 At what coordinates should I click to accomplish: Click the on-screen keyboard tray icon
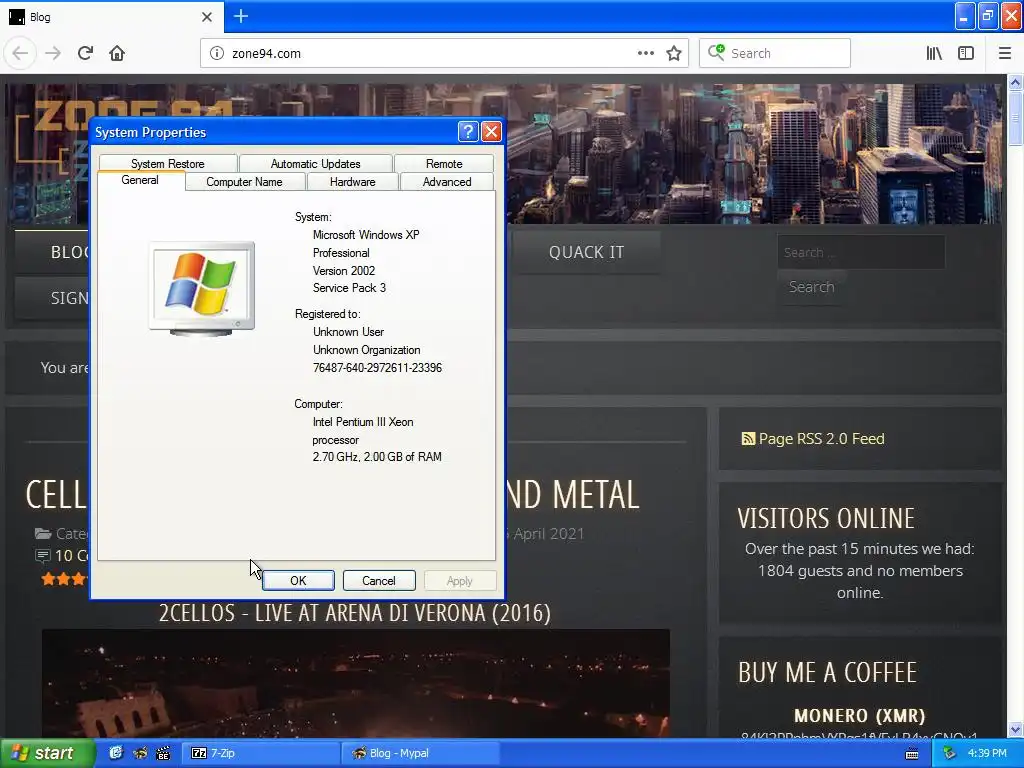pos(912,754)
